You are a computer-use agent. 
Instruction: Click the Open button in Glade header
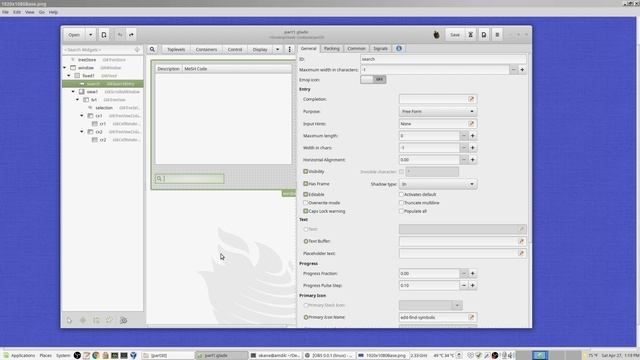click(74, 35)
